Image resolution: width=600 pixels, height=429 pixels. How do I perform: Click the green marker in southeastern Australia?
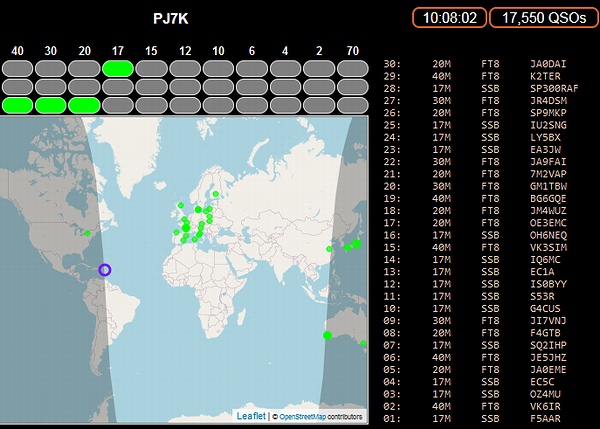[363, 344]
